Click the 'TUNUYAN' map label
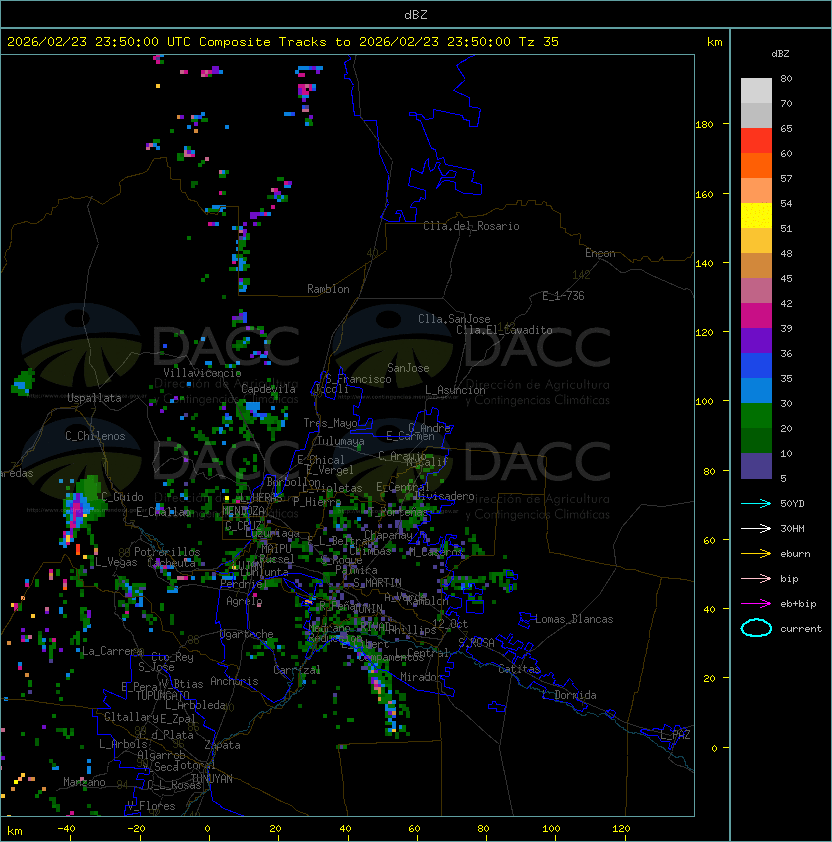This screenshot has width=832, height=842. pos(212,779)
